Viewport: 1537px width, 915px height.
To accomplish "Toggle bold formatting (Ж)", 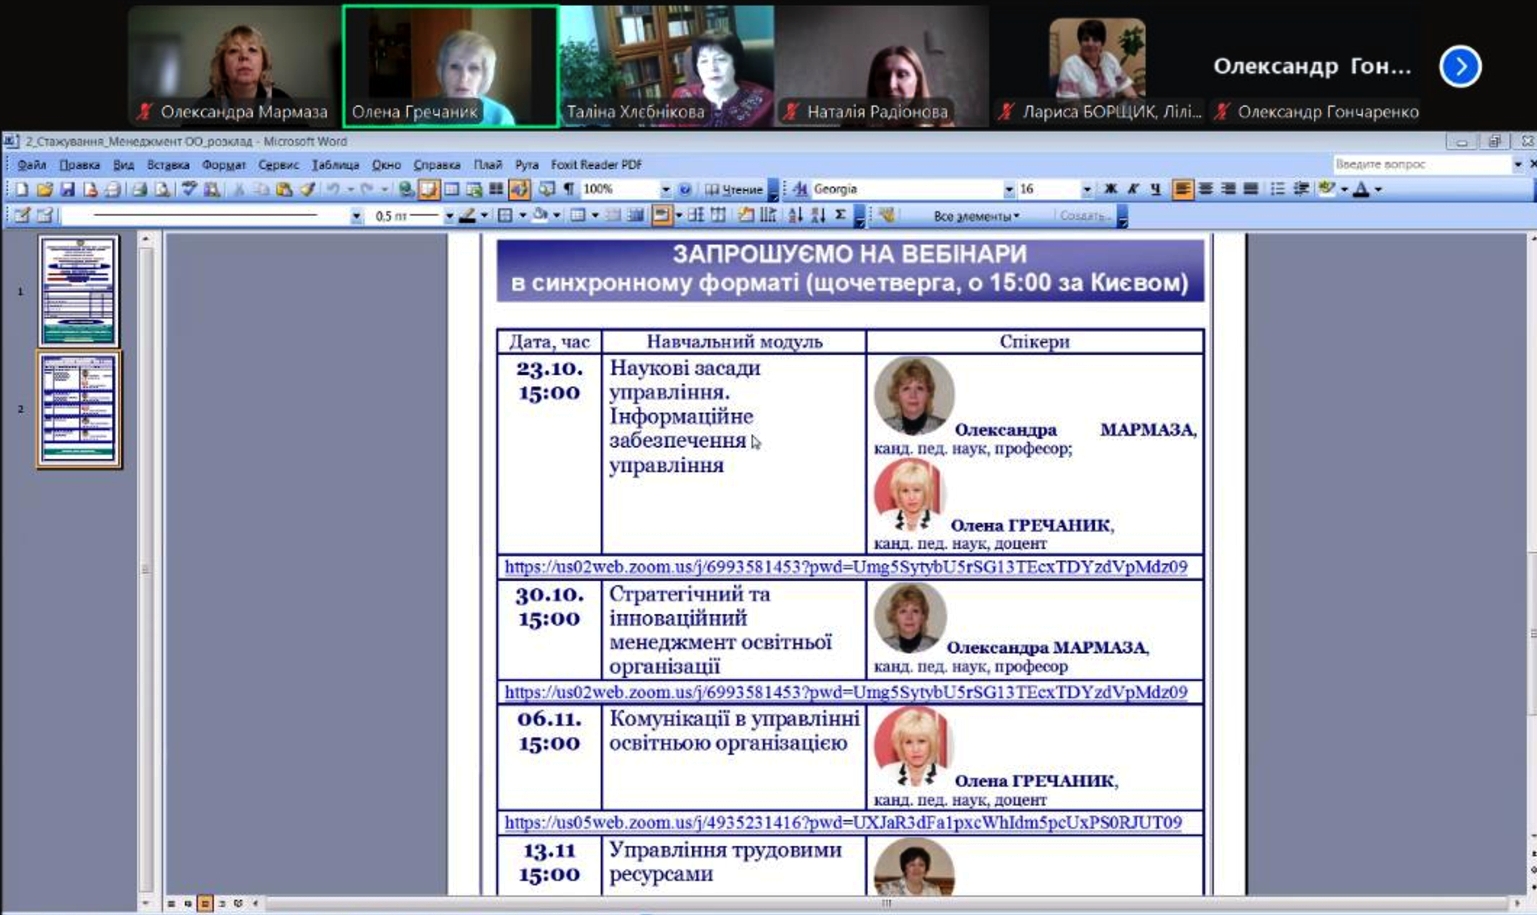I will [x=1110, y=189].
